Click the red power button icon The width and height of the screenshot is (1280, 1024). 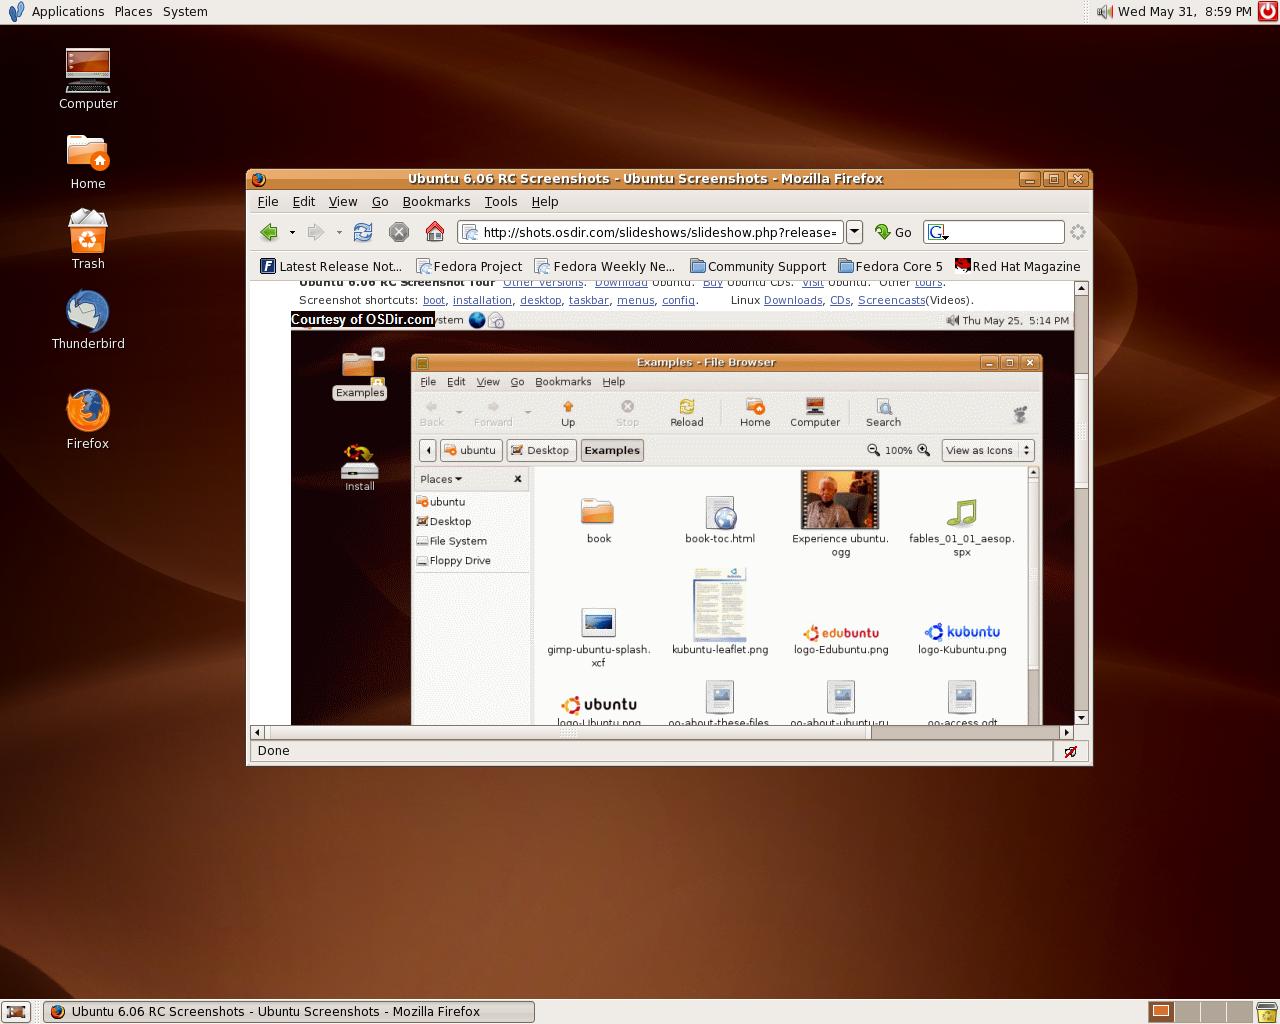click(1268, 11)
